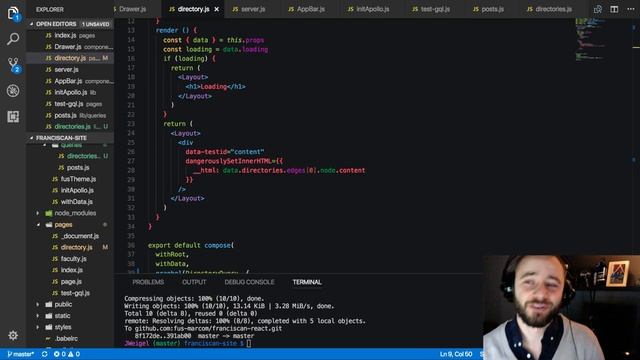Viewport: 640px width, 360px height.
Task: Open the editor More Actions ellipsis
Action: (631, 9)
